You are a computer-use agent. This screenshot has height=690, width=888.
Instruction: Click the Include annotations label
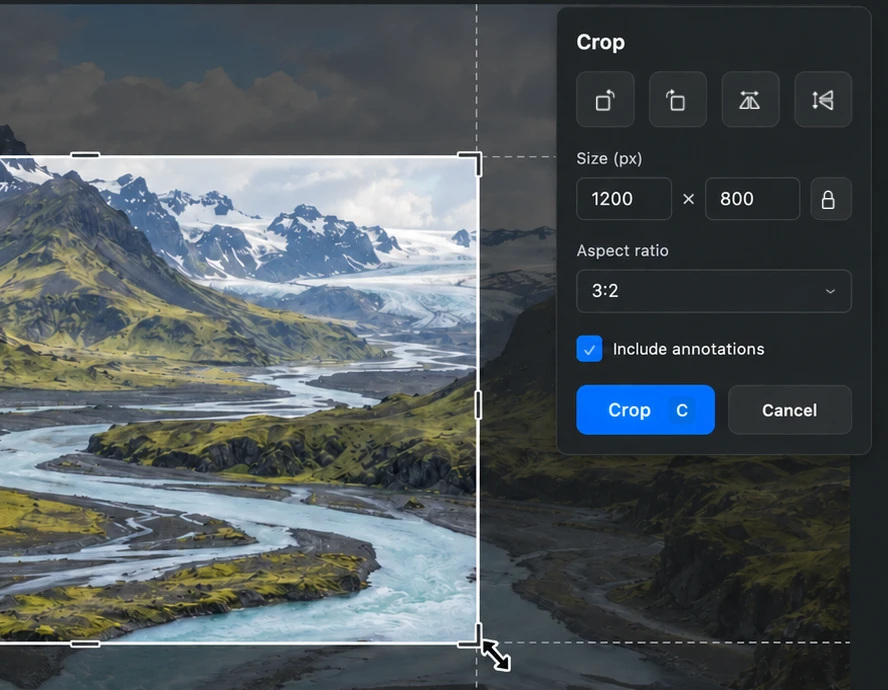pyautogui.click(x=688, y=349)
